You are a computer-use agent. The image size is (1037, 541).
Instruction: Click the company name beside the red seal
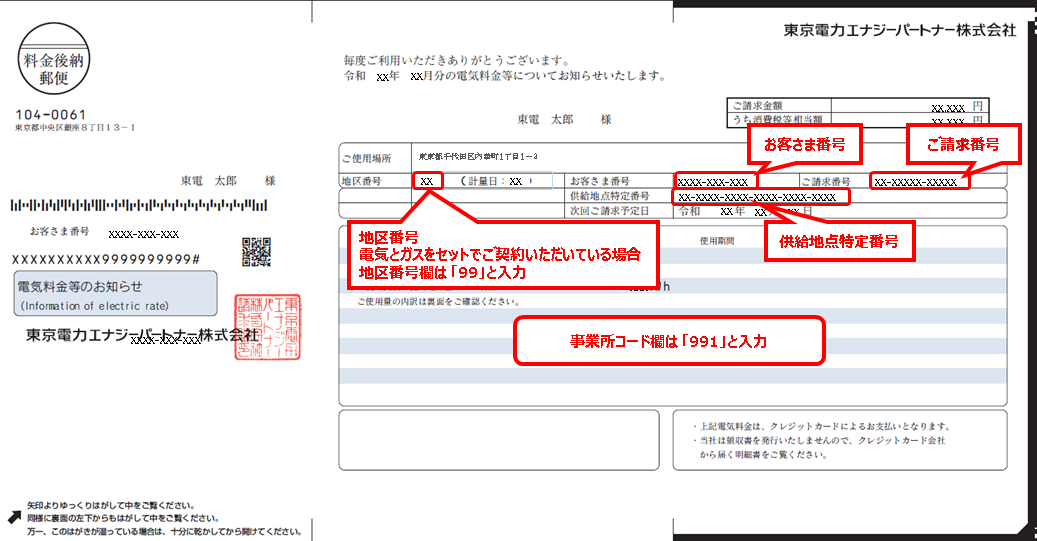tap(142, 335)
